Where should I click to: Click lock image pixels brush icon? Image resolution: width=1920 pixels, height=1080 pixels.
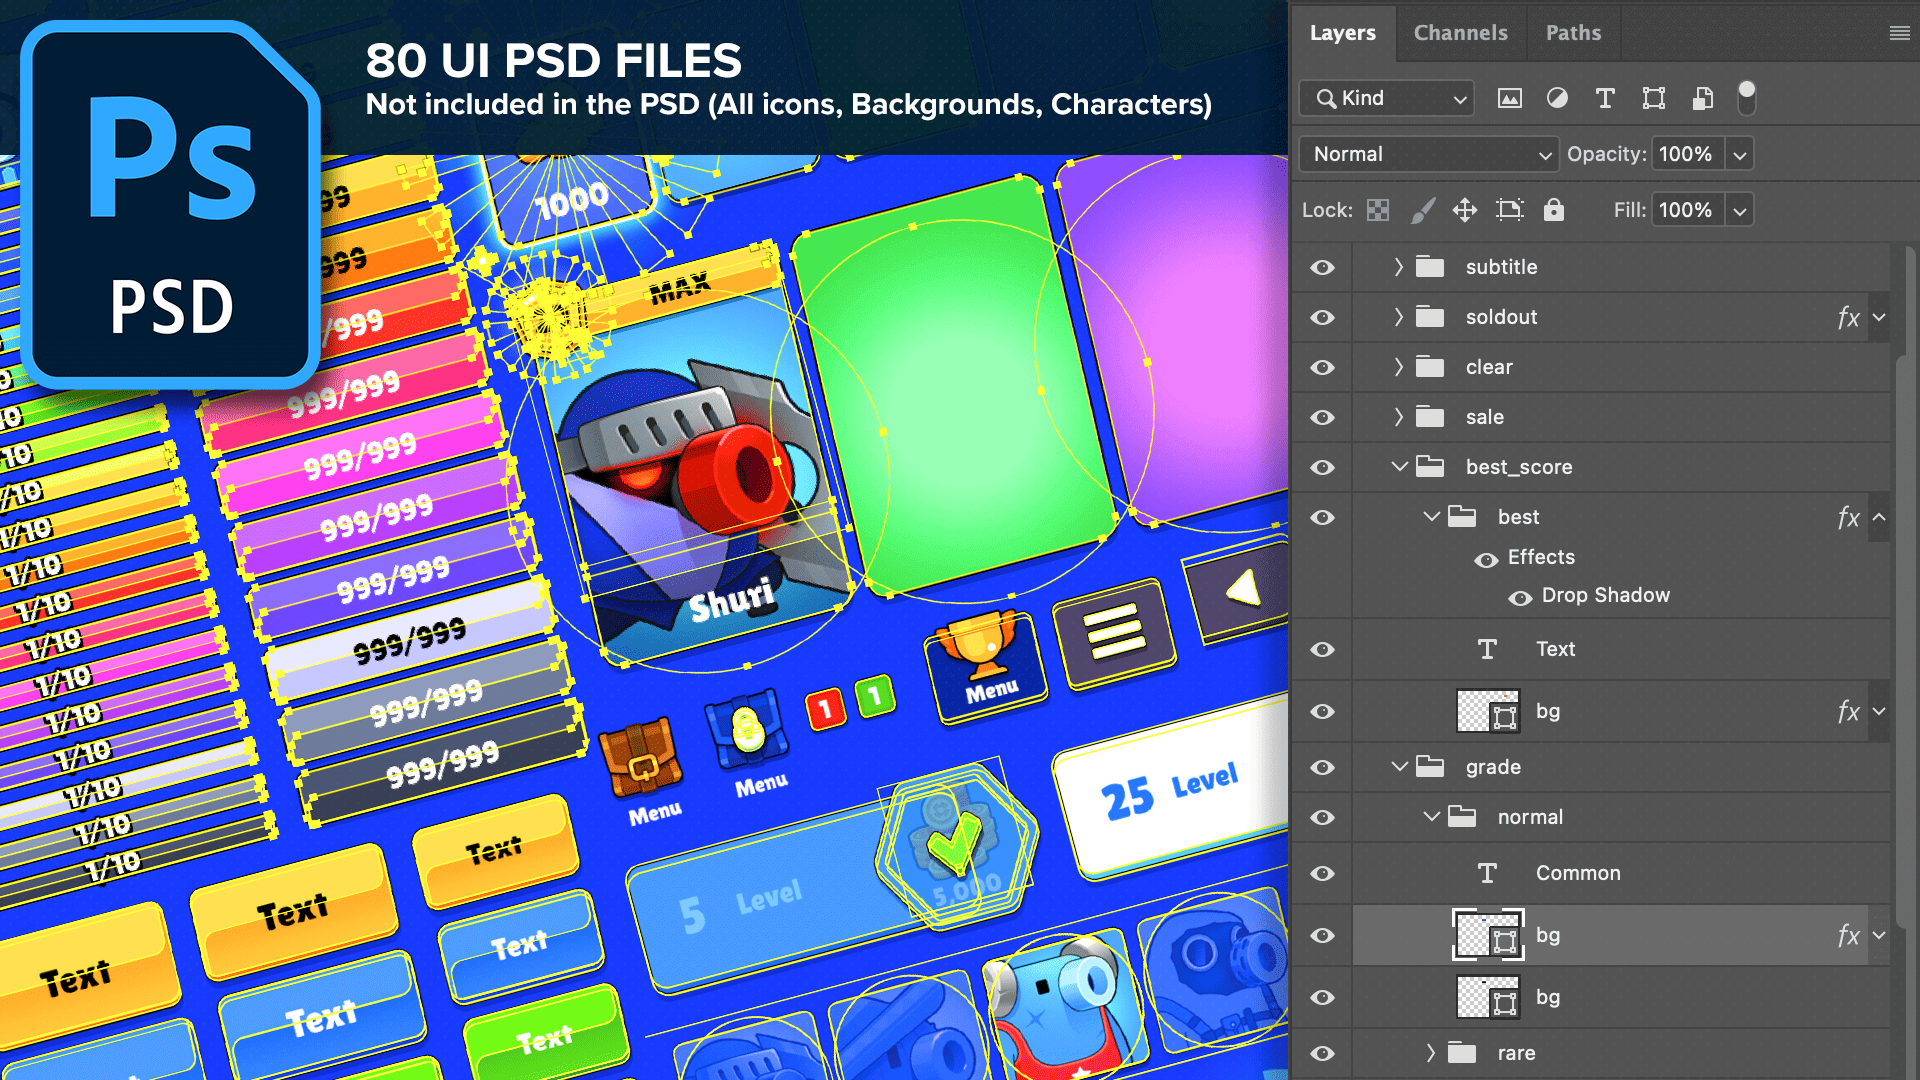click(x=1422, y=210)
